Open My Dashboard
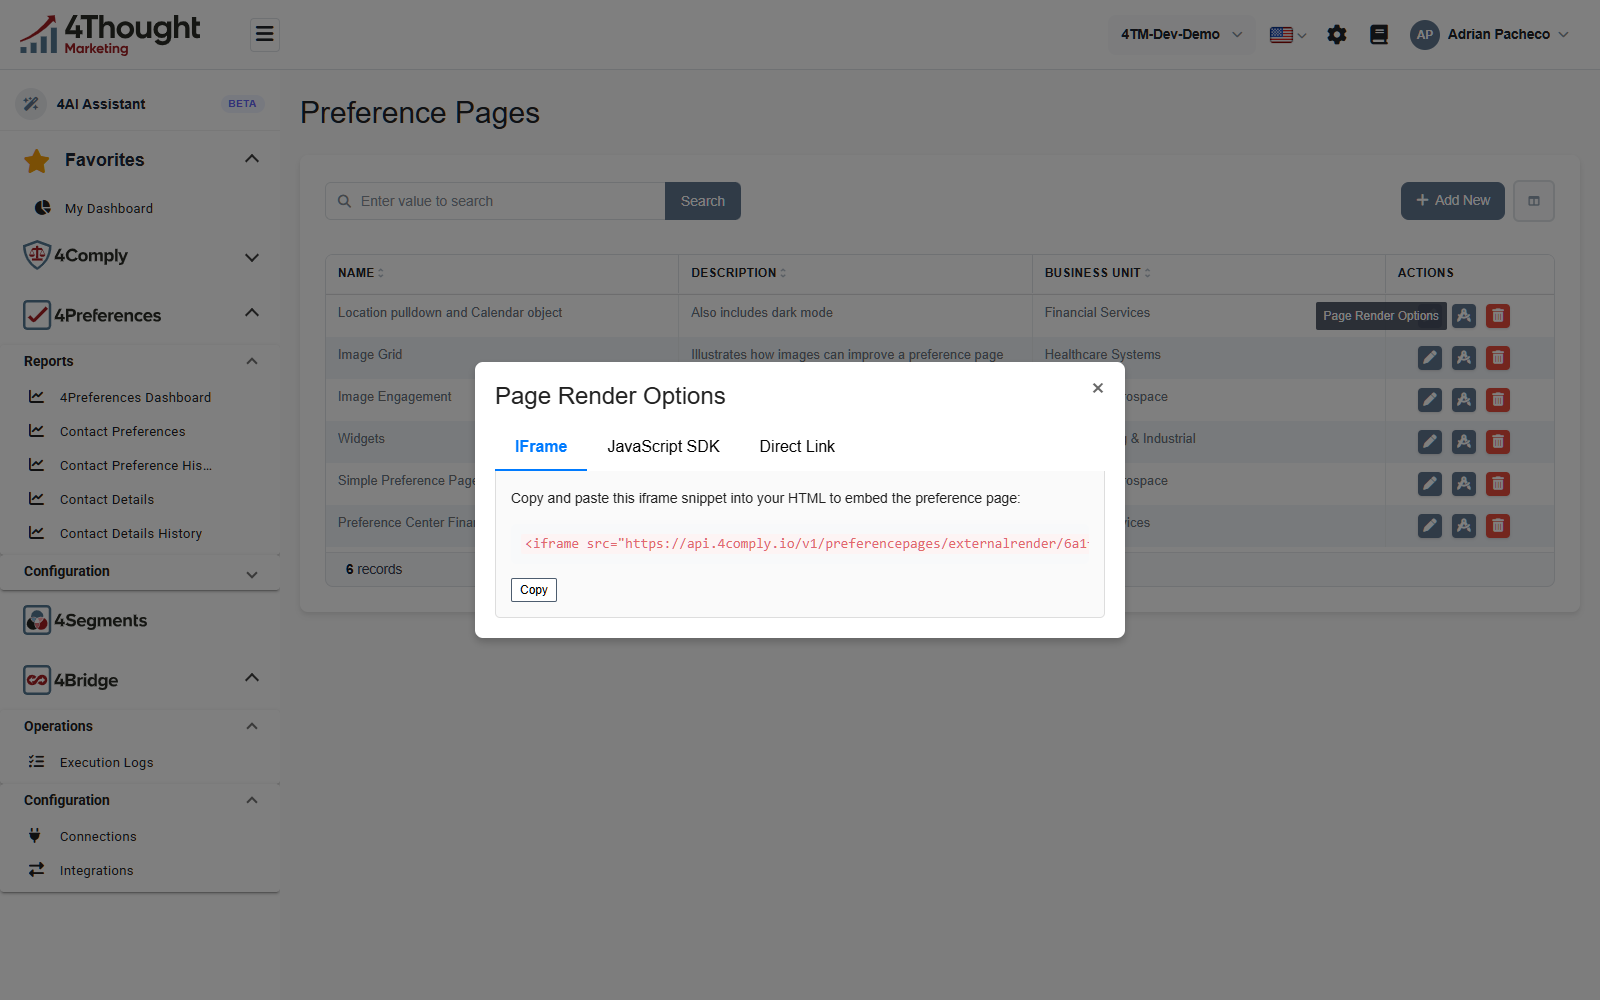 coord(109,208)
